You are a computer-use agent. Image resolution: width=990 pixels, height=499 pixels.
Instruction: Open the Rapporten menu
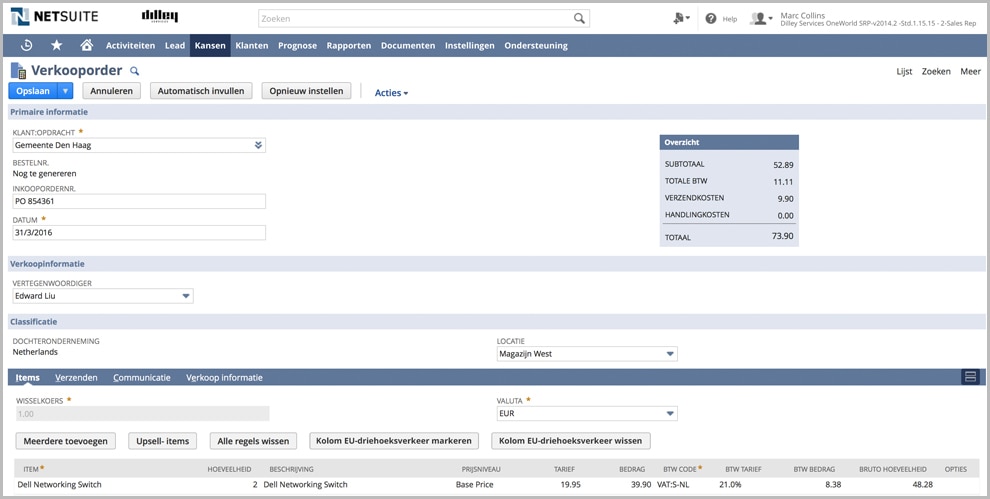348,46
